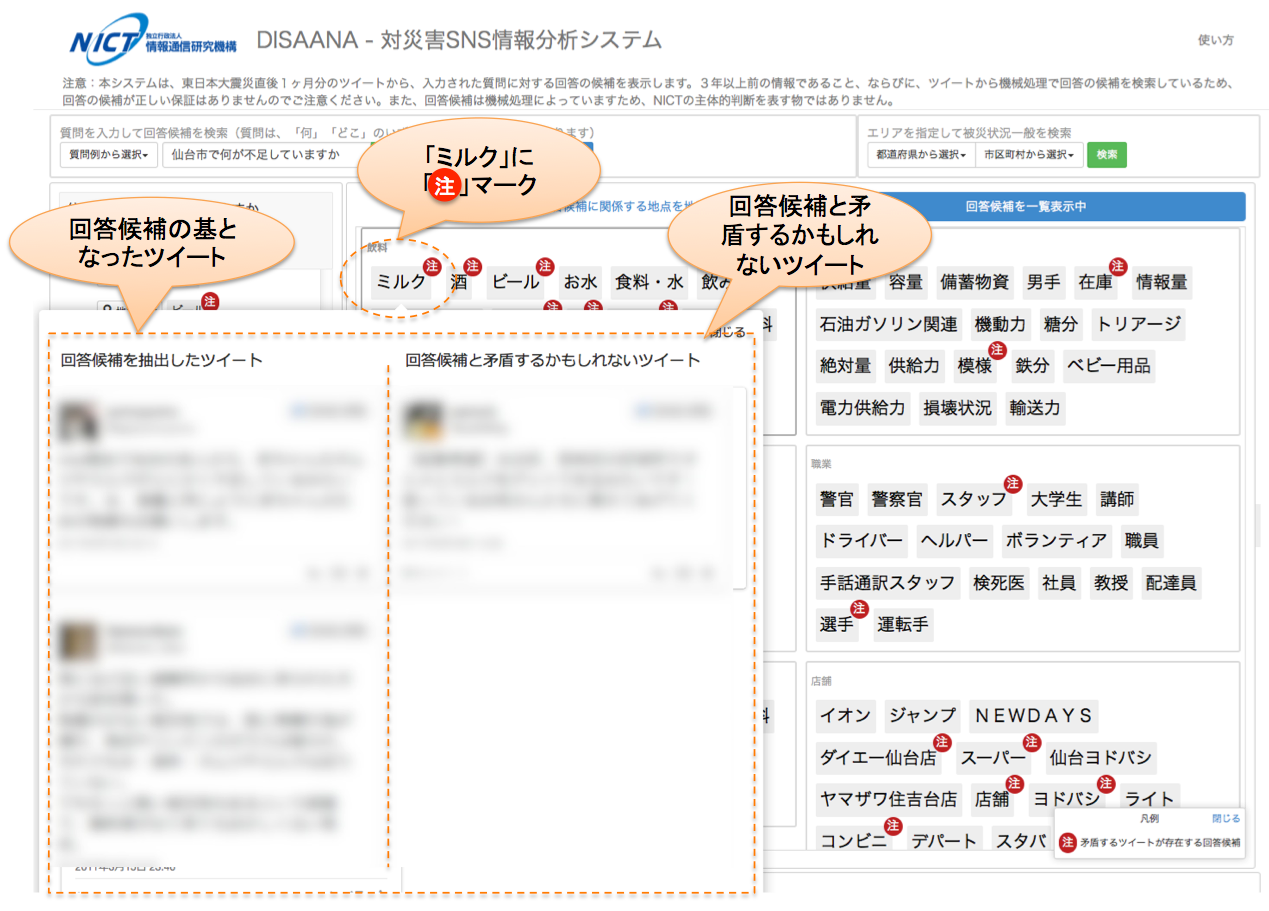Choose the 容量 tag
The image size is (1269, 911).
[906, 282]
